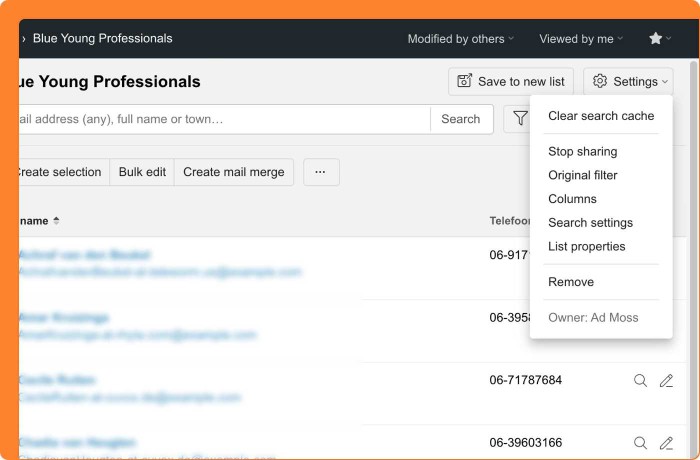Expand Viewed by me dropdown

[x=581, y=39]
